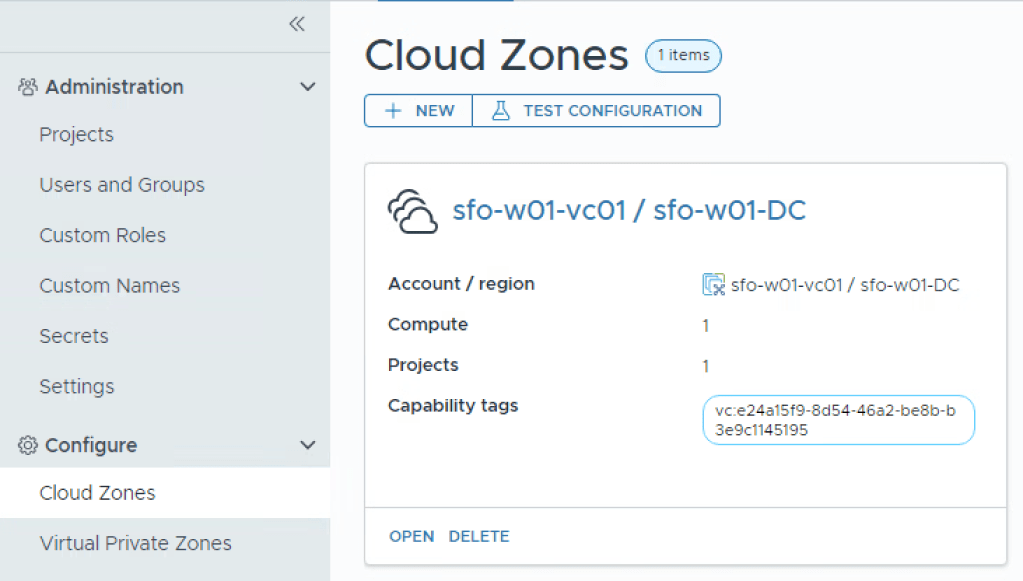Go to Users and Groups

[x=121, y=185]
